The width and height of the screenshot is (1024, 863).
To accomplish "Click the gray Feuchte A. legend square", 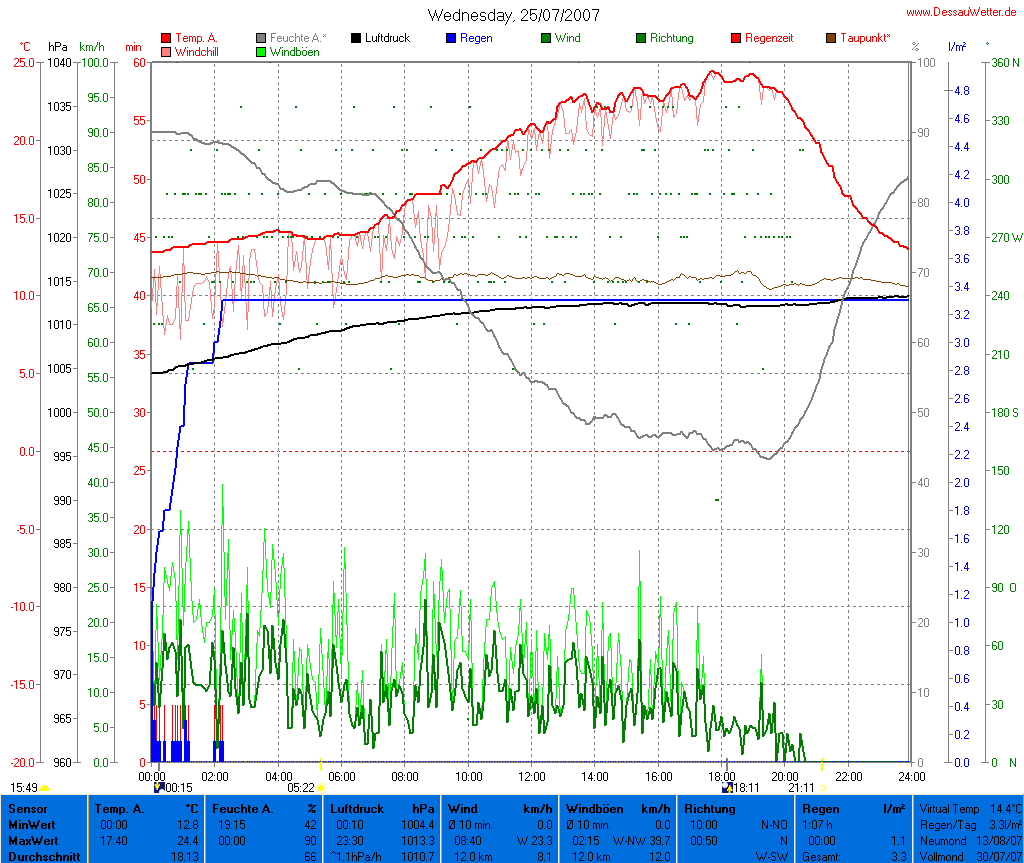I will coord(262,38).
